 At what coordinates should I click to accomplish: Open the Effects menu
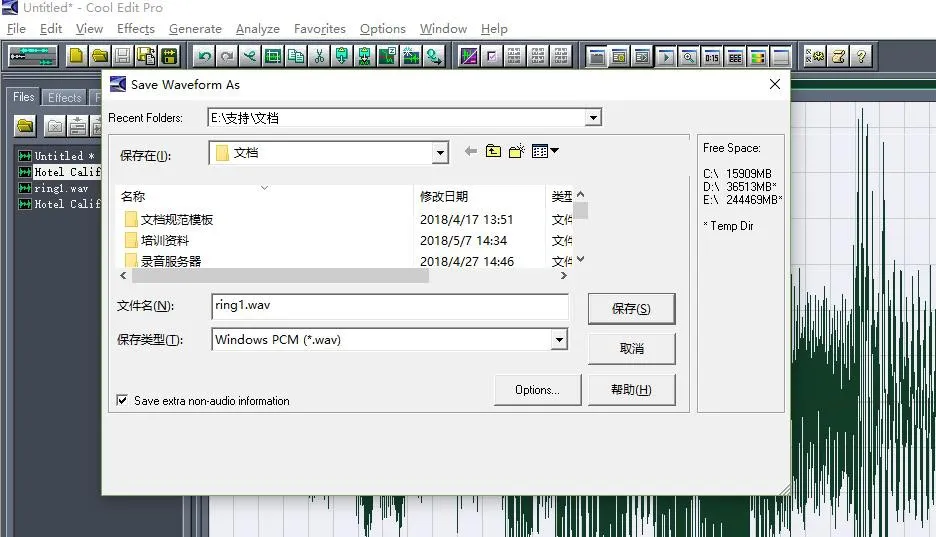click(136, 29)
